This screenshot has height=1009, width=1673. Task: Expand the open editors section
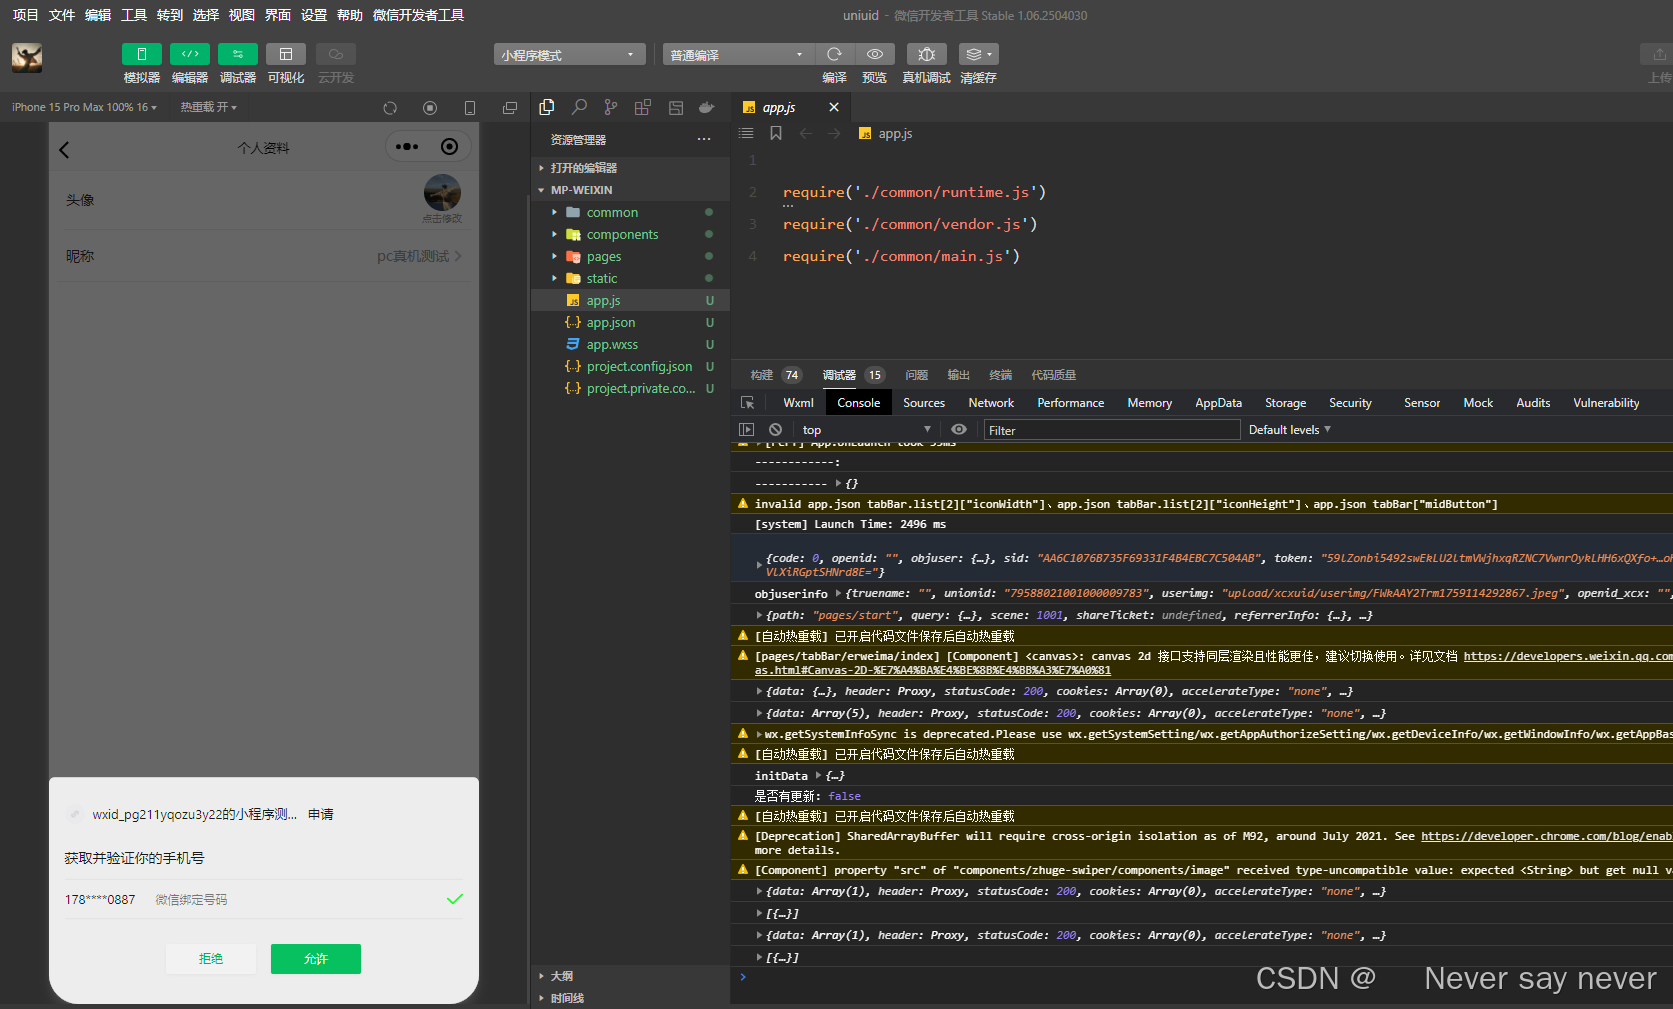point(630,168)
